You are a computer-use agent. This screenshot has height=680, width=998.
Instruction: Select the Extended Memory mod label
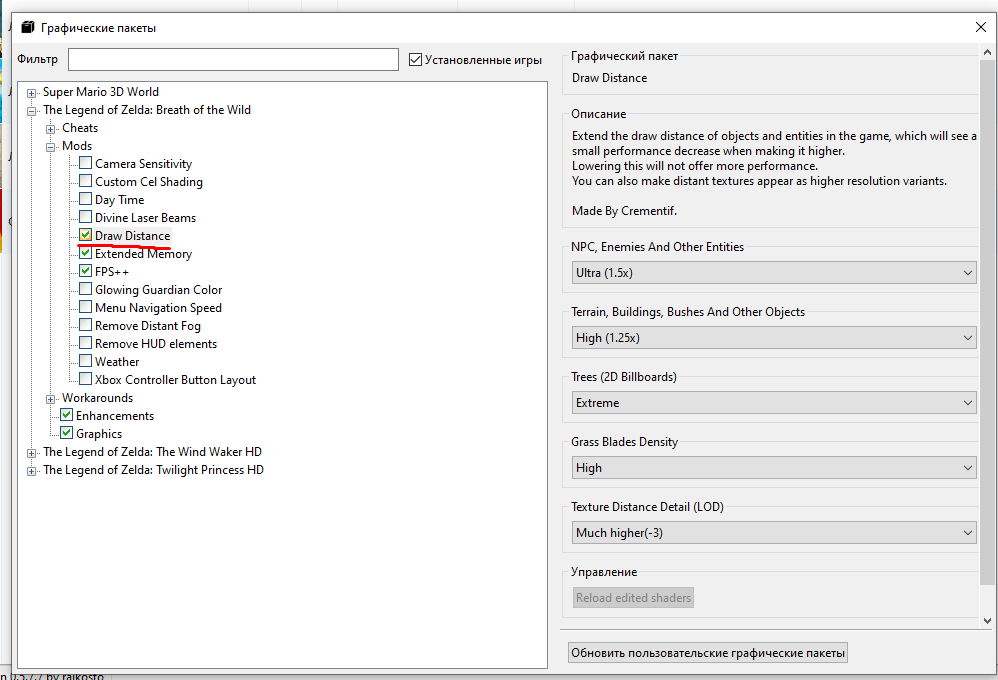[x=143, y=253]
